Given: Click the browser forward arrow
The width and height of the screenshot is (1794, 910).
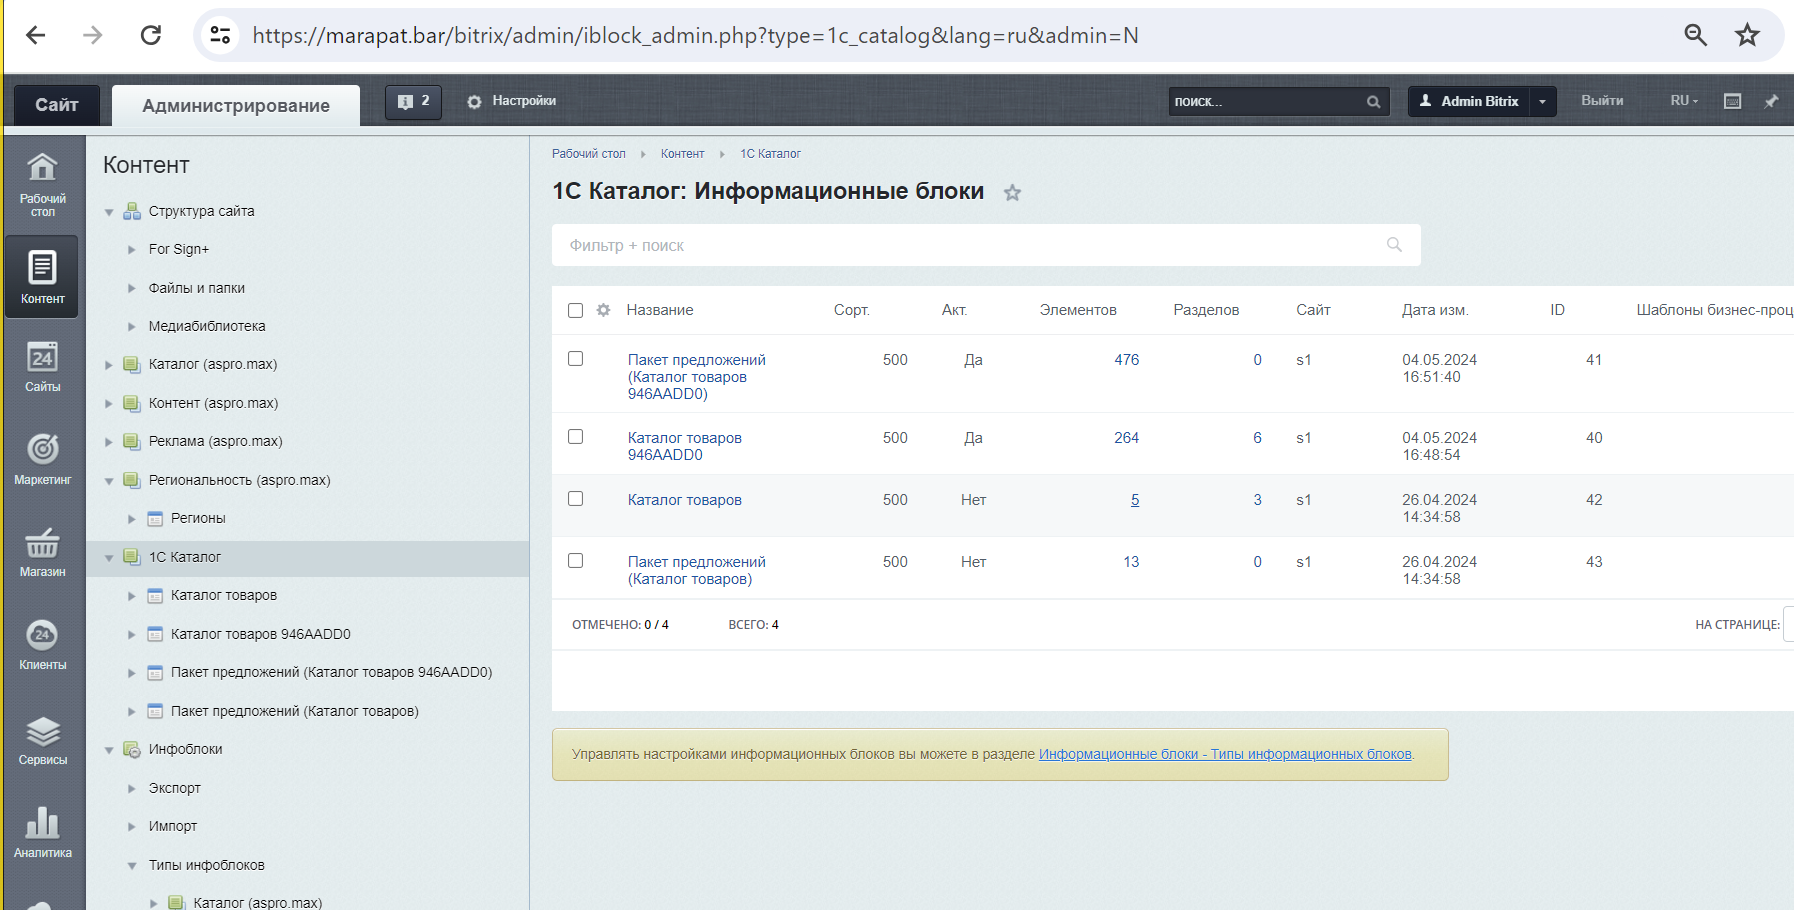Looking at the screenshot, I should (x=93, y=35).
